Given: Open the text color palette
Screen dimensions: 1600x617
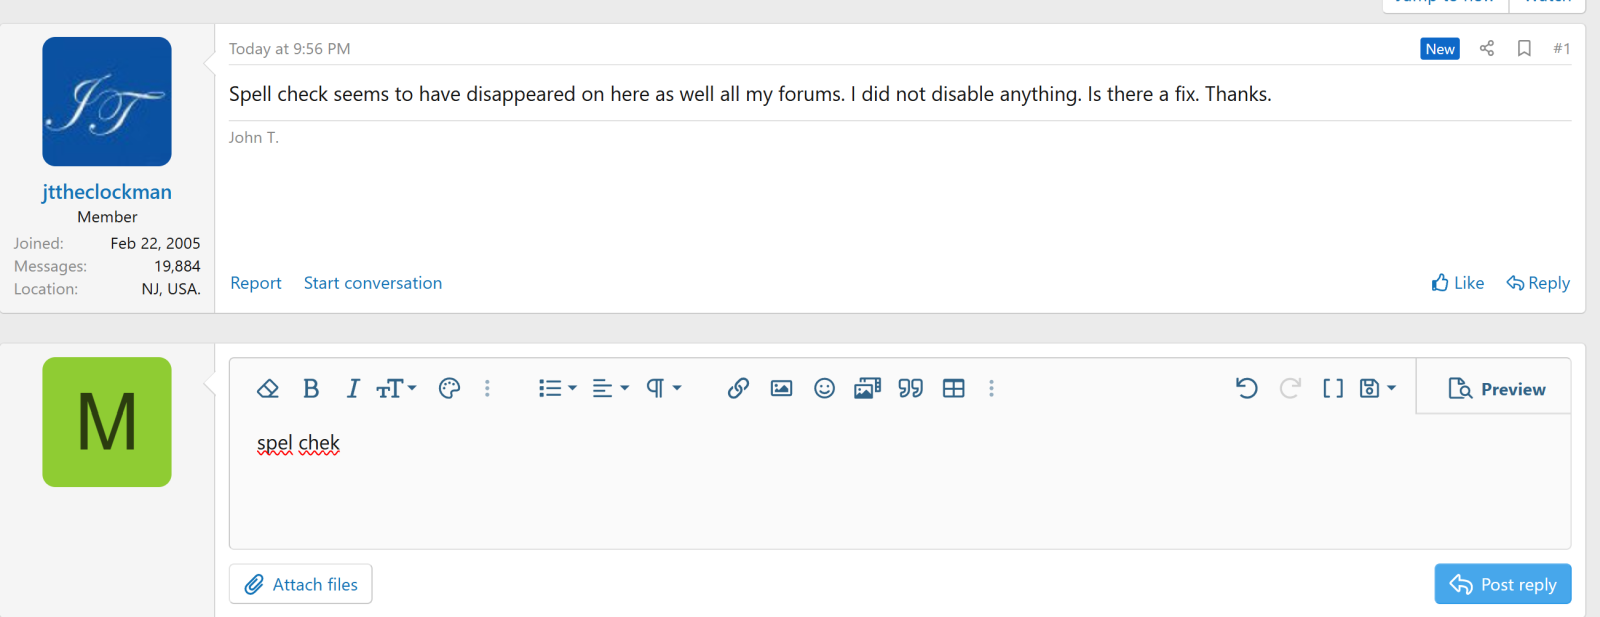Looking at the screenshot, I should (449, 388).
